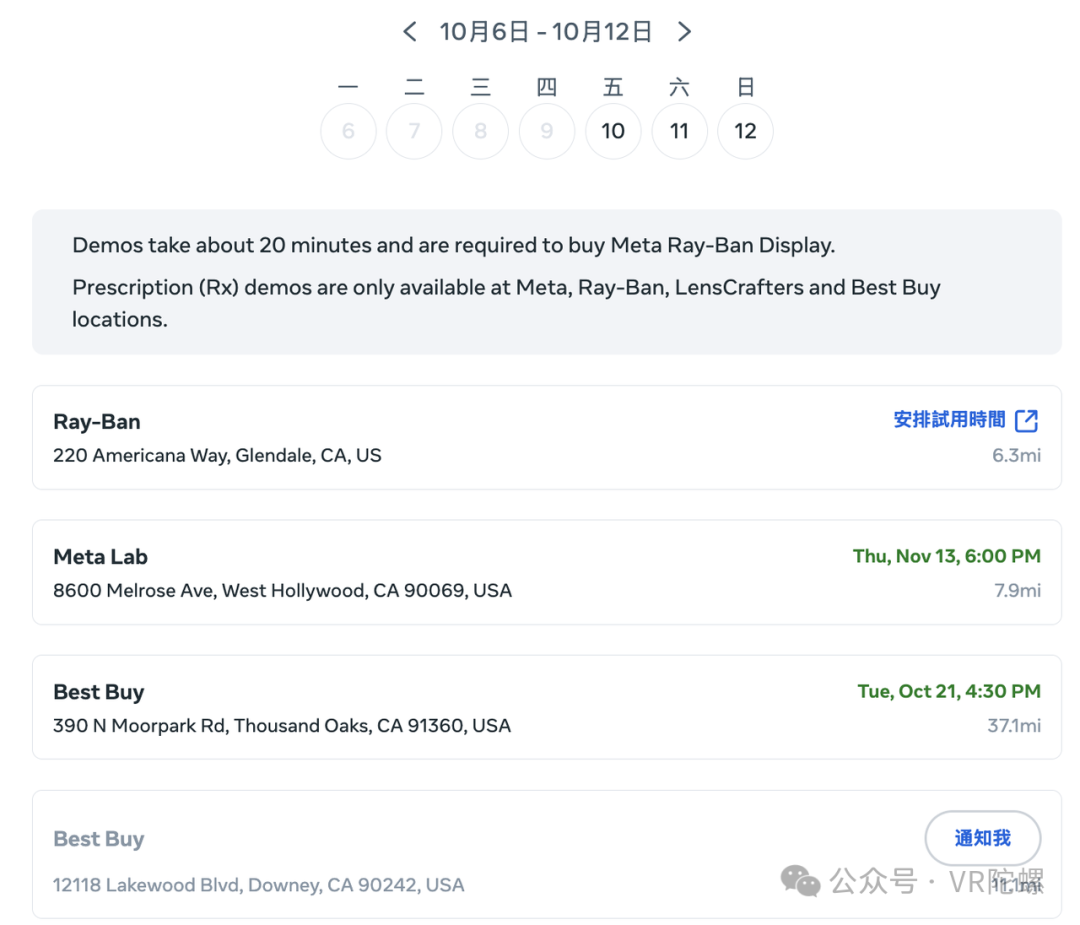
Task: Select Sunday the 12th
Action: pyautogui.click(x=745, y=131)
